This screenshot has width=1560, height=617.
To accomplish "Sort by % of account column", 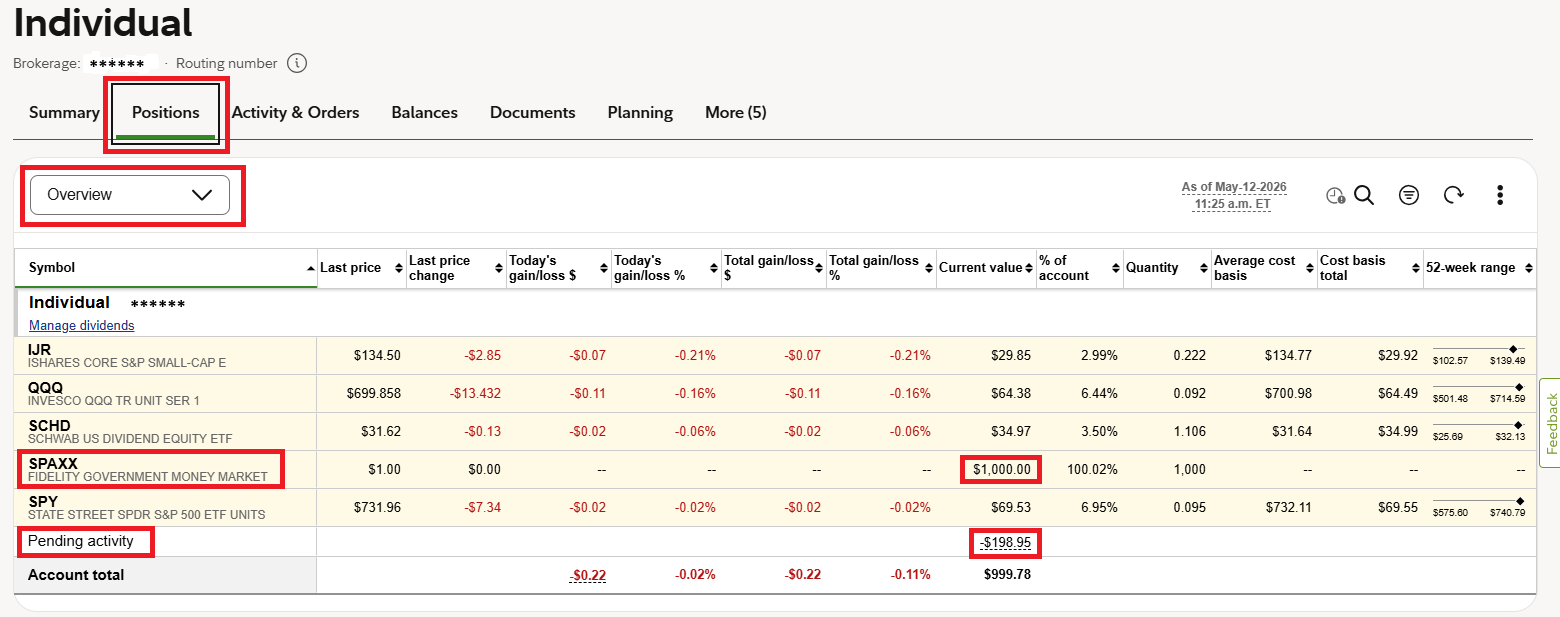I will tap(1079, 268).
